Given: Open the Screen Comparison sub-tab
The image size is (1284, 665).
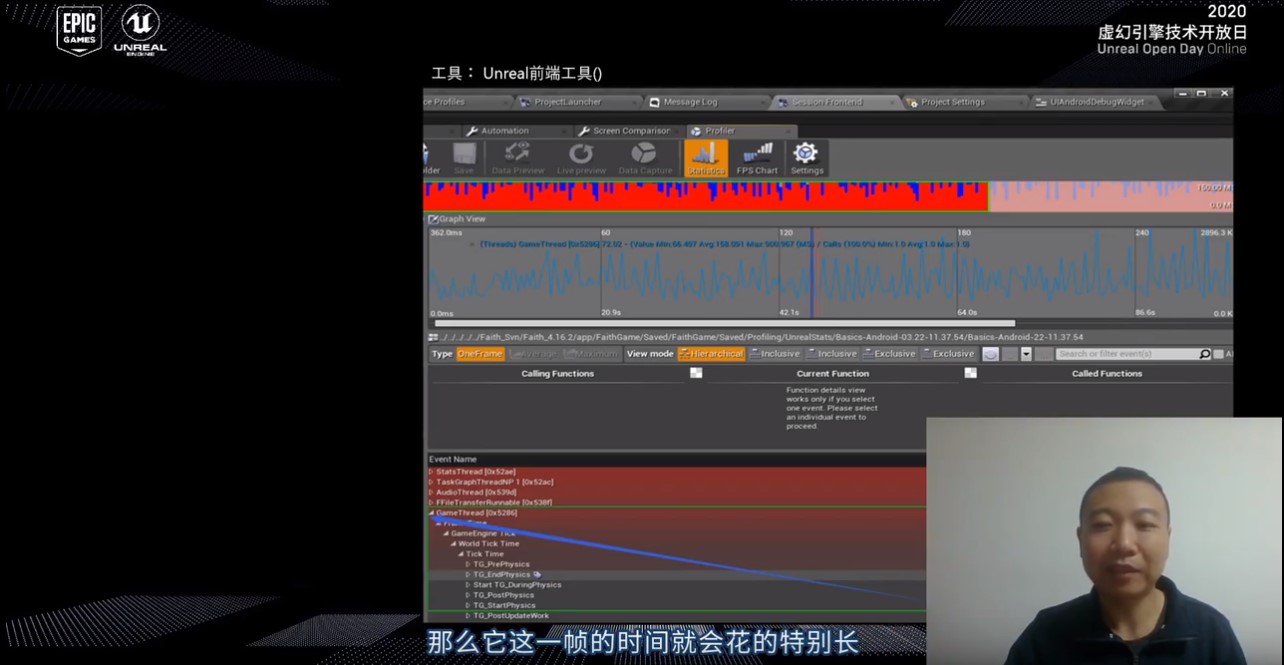Looking at the screenshot, I should 631,131.
